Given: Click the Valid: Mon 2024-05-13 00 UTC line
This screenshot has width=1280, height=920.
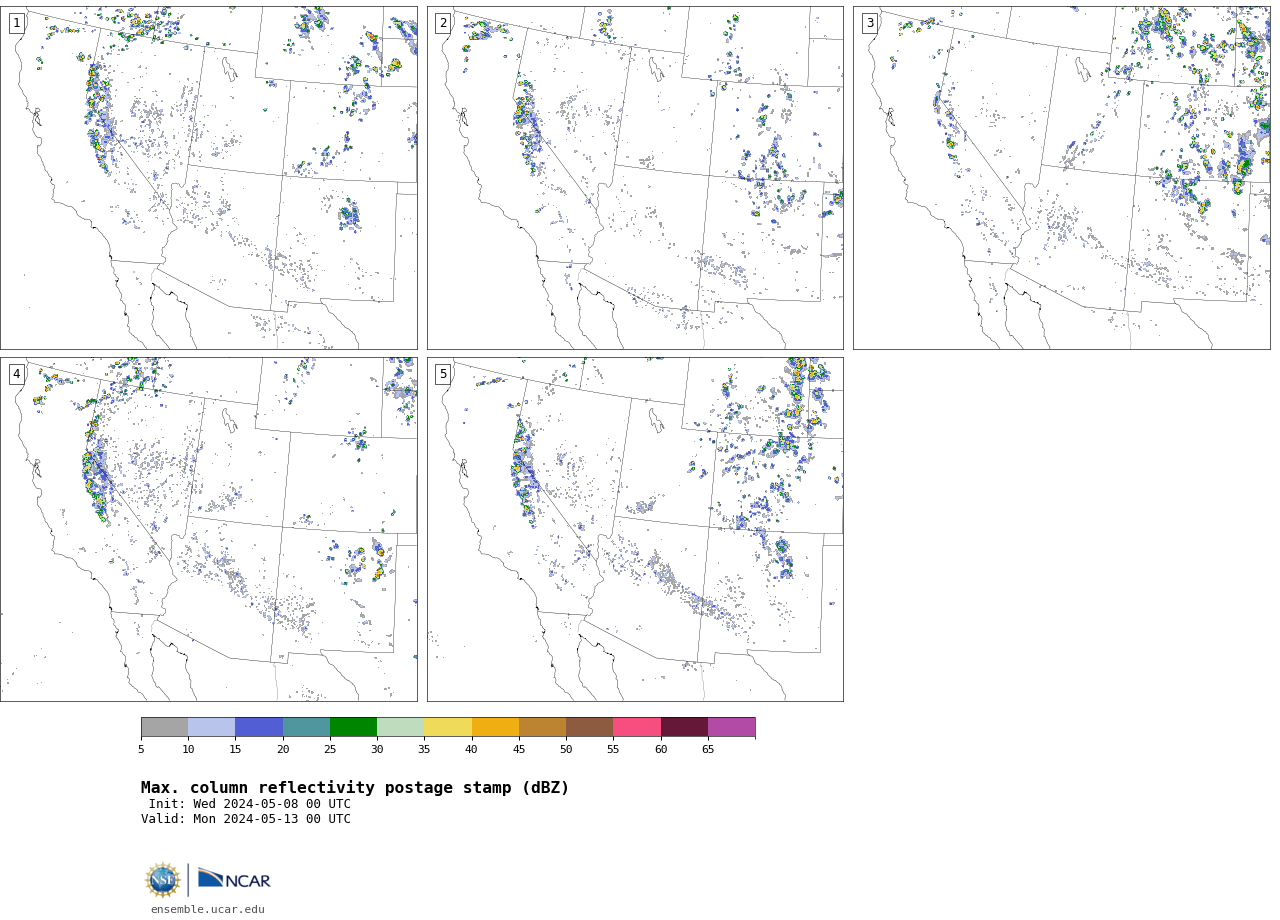Looking at the screenshot, I should click(x=246, y=819).
